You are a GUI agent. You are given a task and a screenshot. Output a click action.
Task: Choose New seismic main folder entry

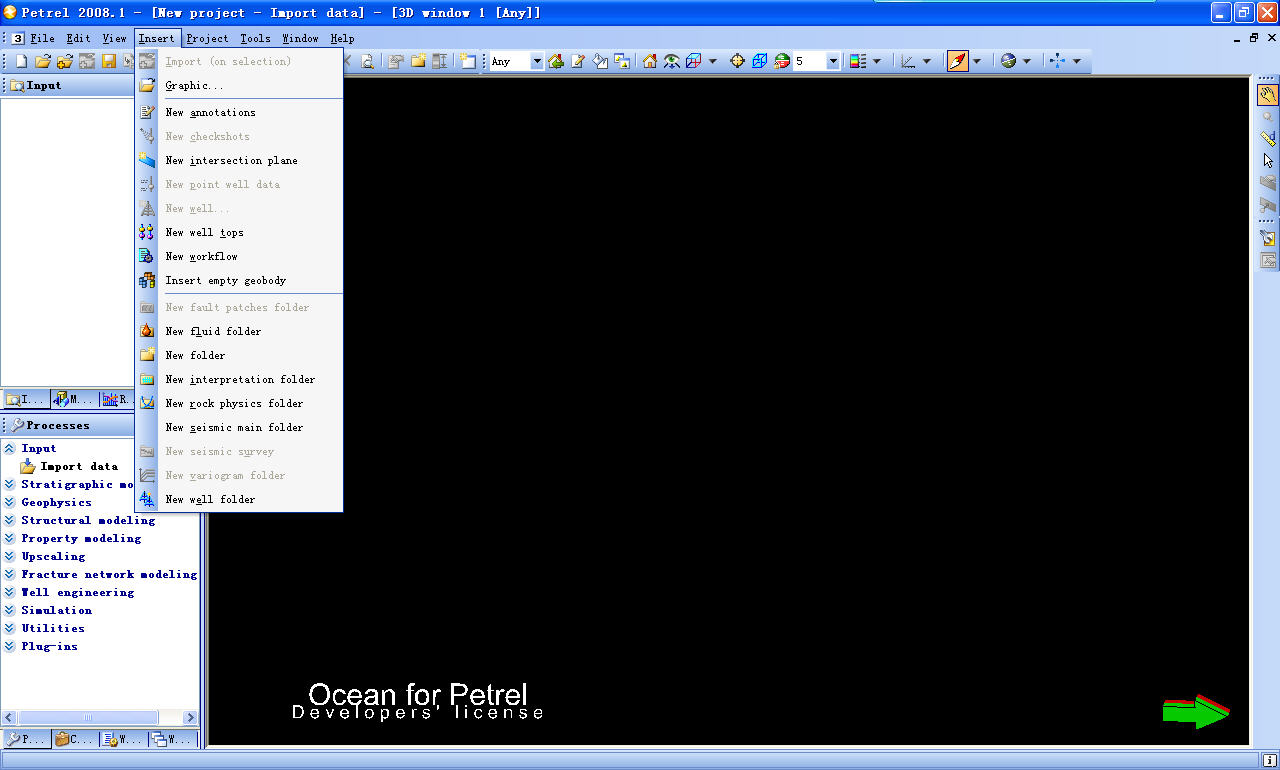[x=239, y=428]
